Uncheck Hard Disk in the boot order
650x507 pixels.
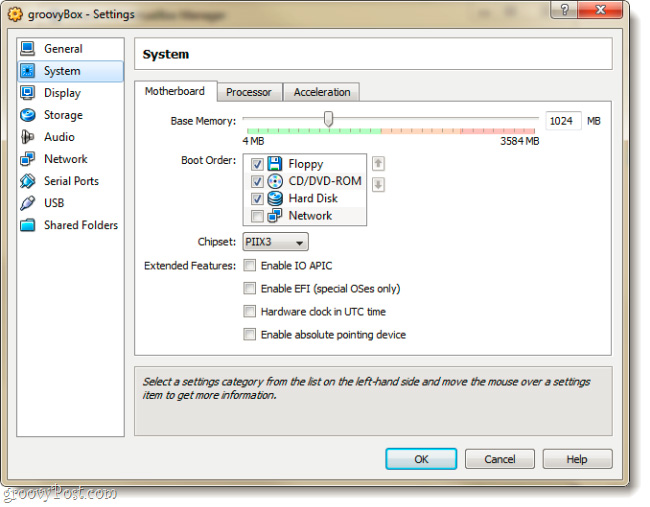(257, 199)
